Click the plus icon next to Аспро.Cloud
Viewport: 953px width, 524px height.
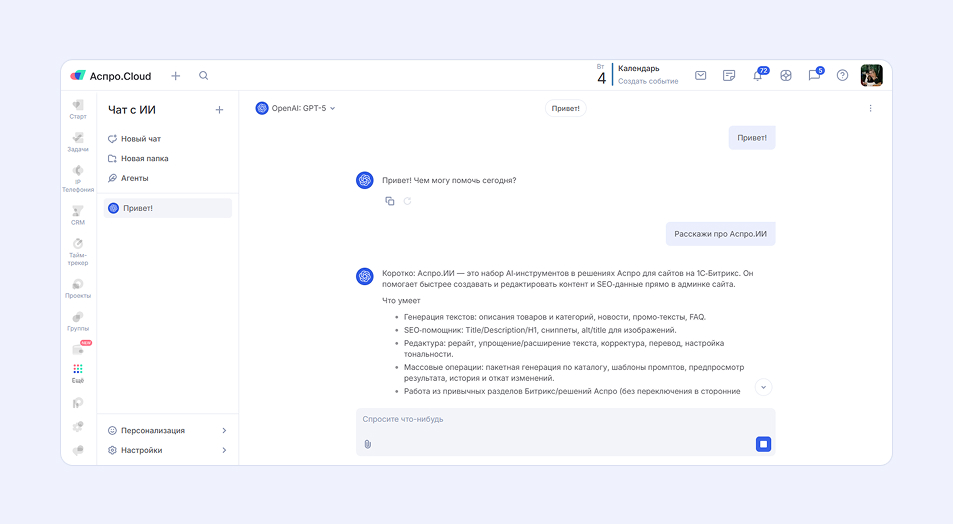coord(176,76)
